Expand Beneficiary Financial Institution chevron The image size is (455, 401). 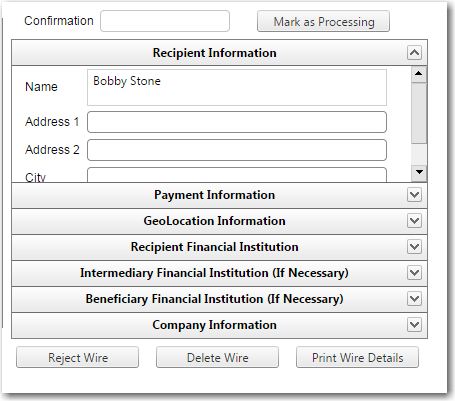(414, 299)
